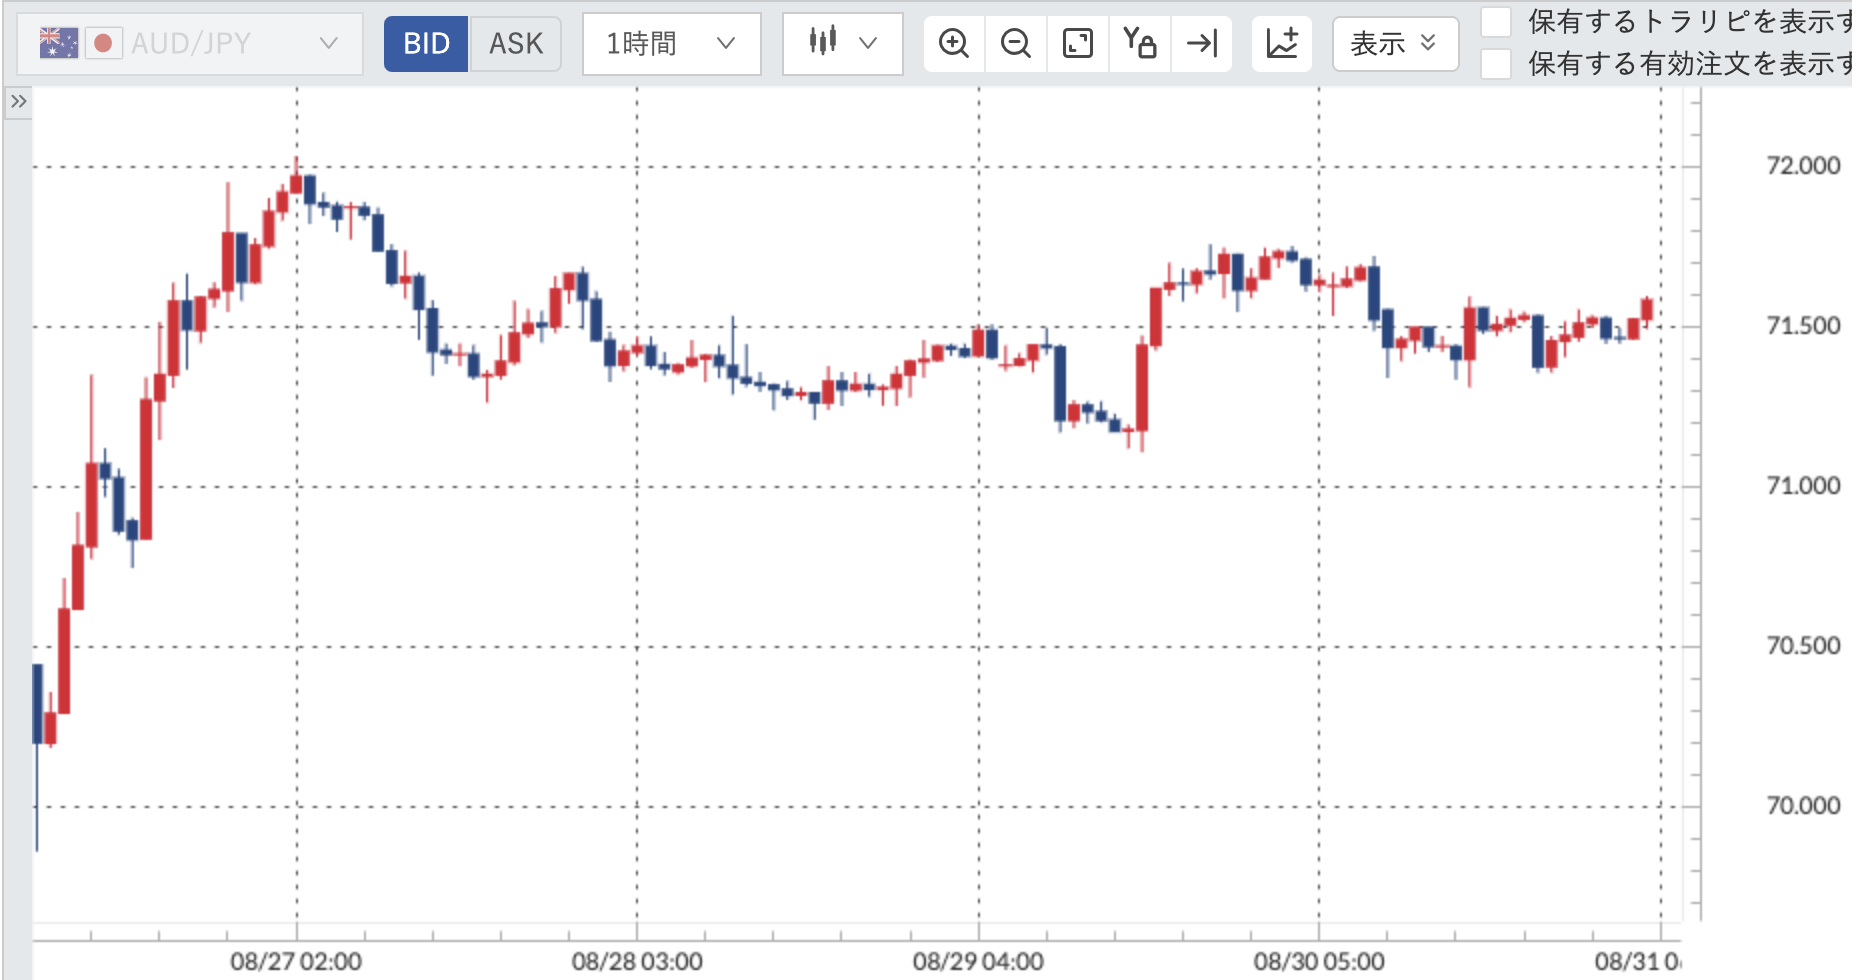
Task: Click the 08/29 04:00 time label
Action: pyautogui.click(x=978, y=962)
